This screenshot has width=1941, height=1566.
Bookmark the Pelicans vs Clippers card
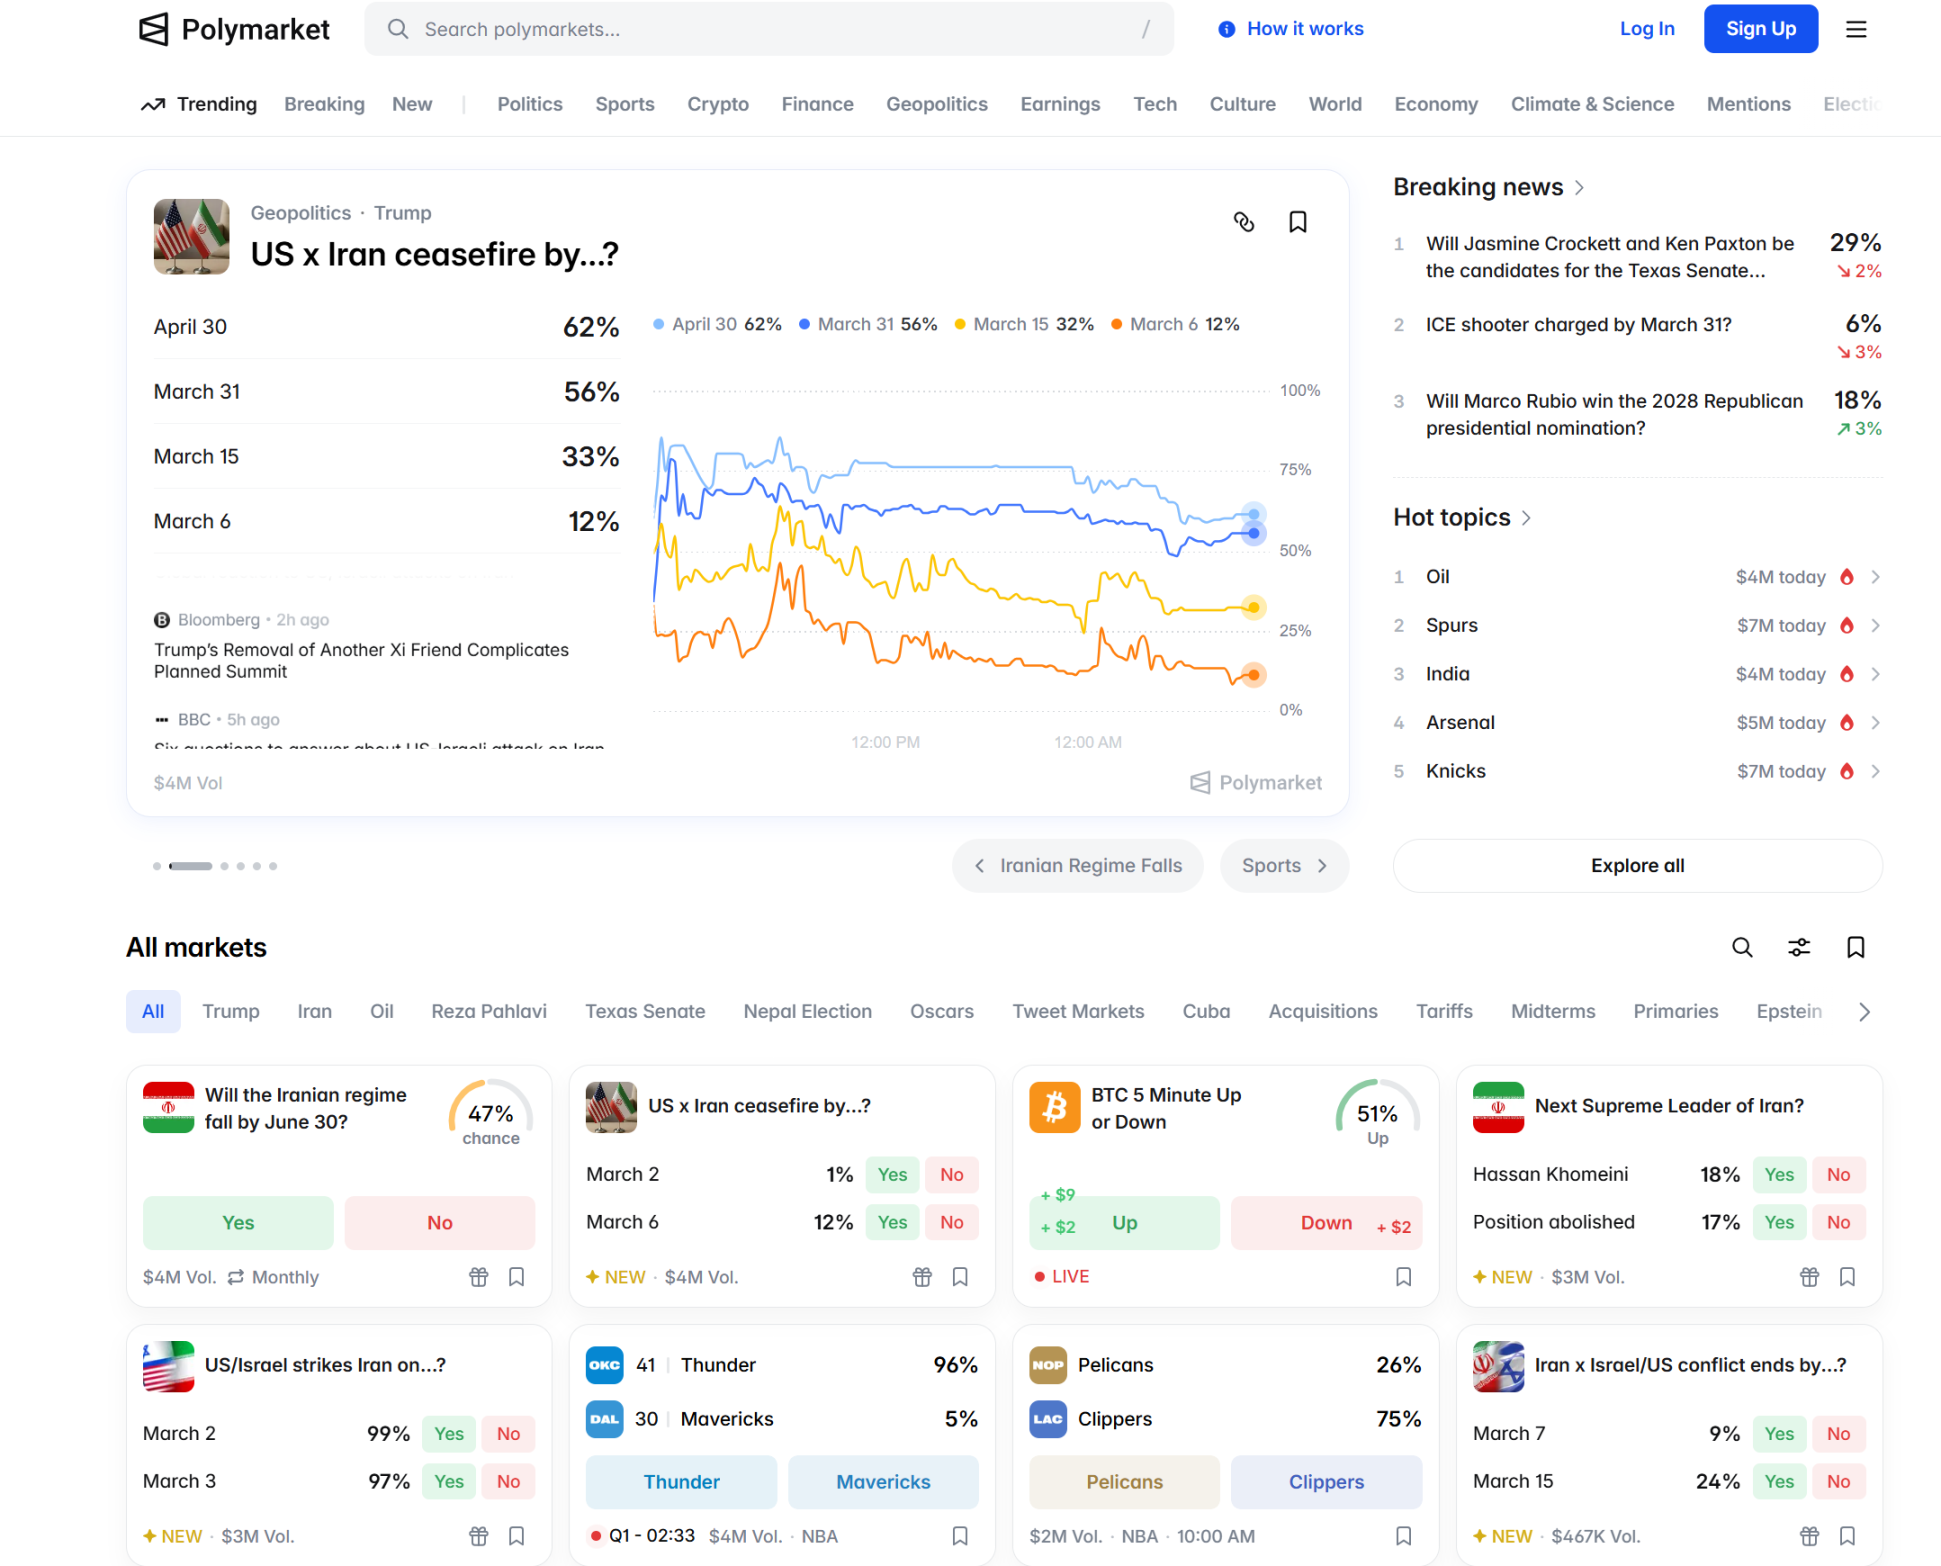click(x=1403, y=1536)
